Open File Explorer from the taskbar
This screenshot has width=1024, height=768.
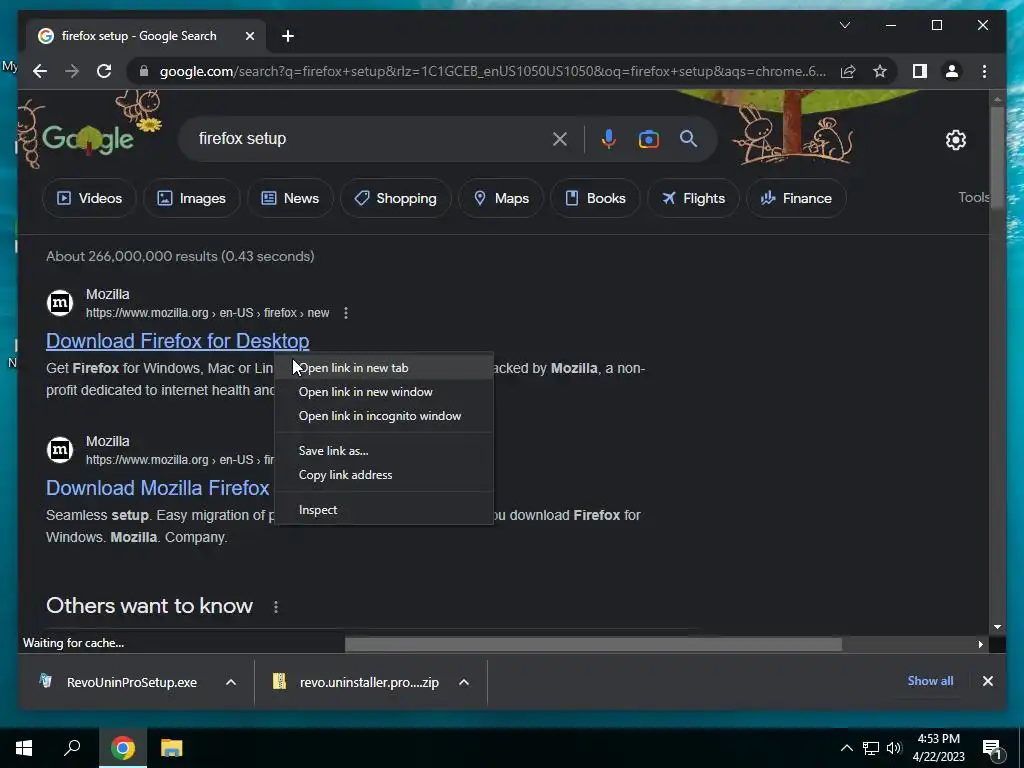(x=172, y=748)
